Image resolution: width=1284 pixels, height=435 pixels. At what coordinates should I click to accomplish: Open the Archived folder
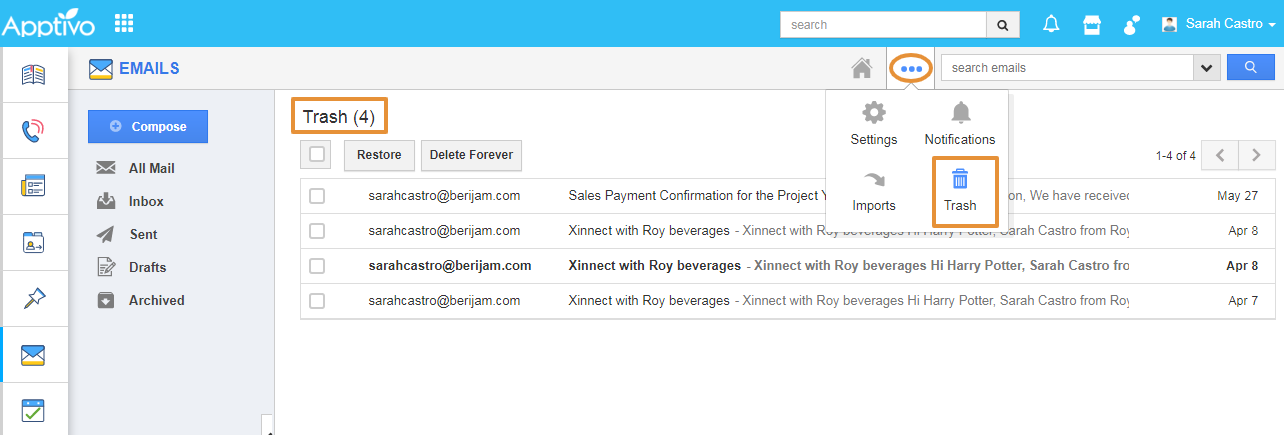point(156,300)
